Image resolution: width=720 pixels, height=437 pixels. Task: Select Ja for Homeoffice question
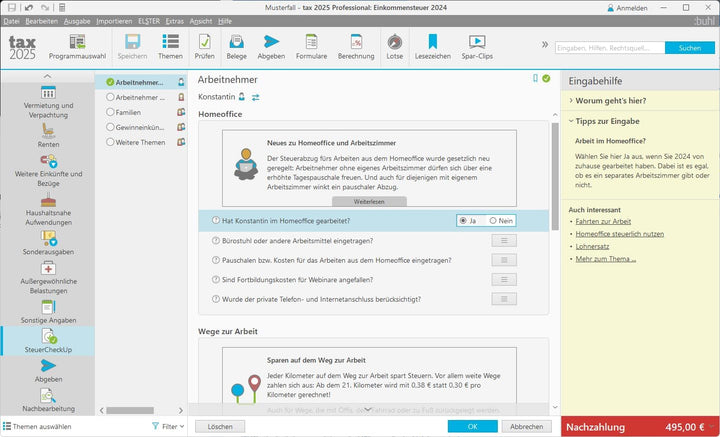[467, 221]
